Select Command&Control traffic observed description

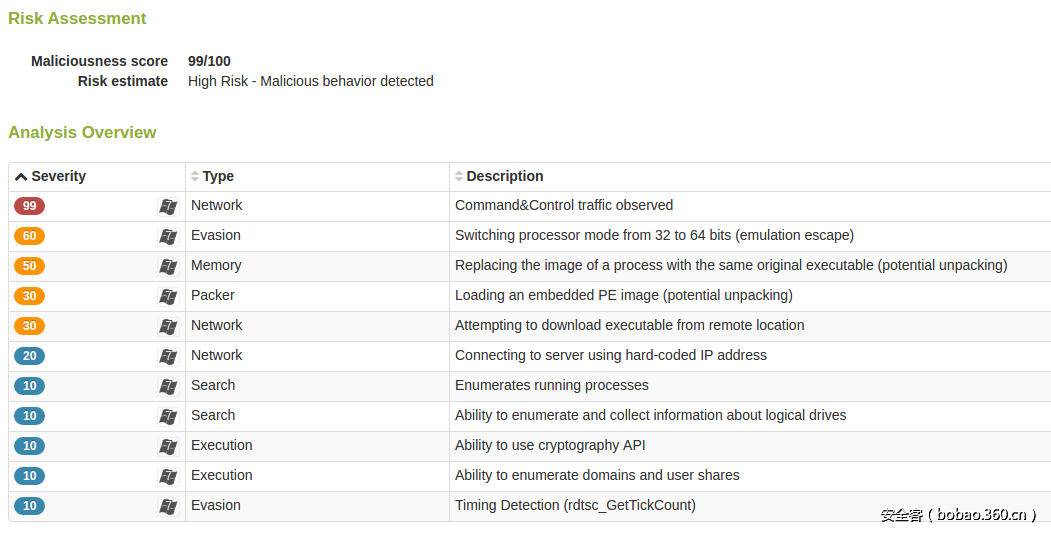[564, 205]
